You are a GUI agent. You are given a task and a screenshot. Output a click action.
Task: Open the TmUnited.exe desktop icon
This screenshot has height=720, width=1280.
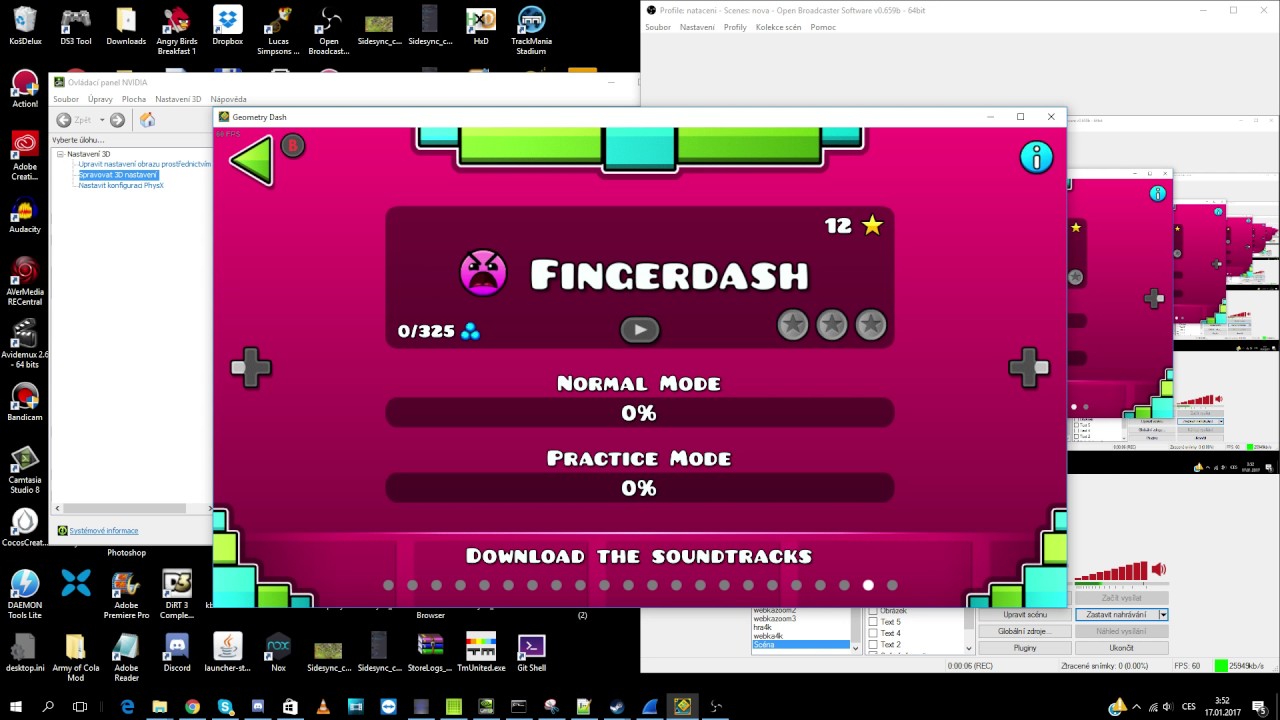[481, 652]
